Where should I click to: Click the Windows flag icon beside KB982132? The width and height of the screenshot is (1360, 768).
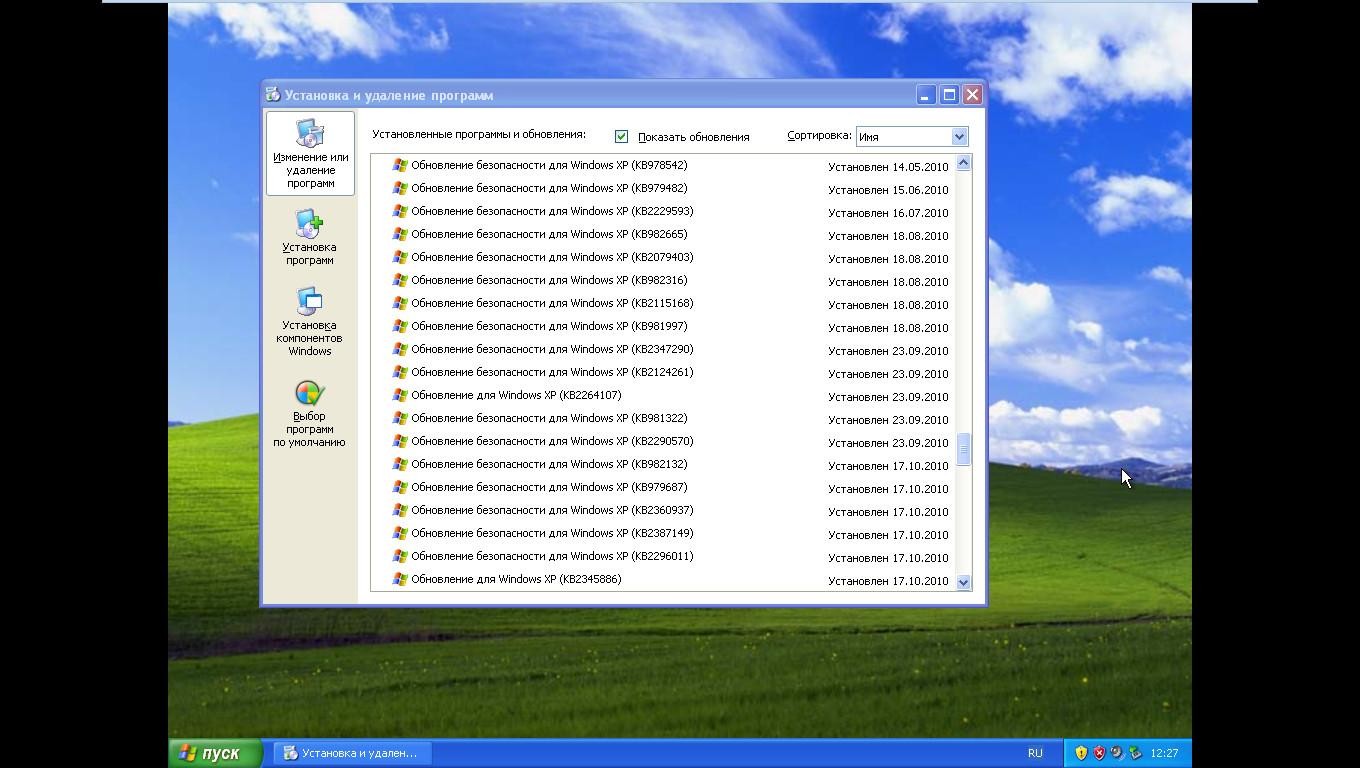coord(400,464)
